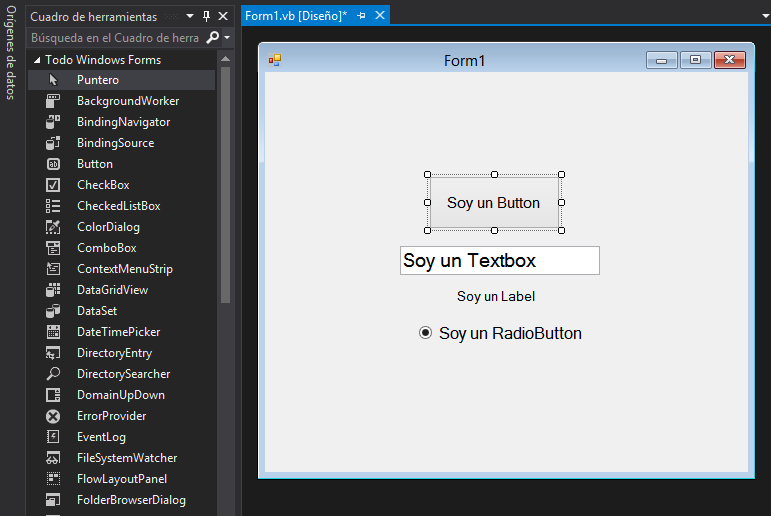Choose the DirectorySearcher magnifier icon
This screenshot has height=516, width=771.
tap(53, 374)
